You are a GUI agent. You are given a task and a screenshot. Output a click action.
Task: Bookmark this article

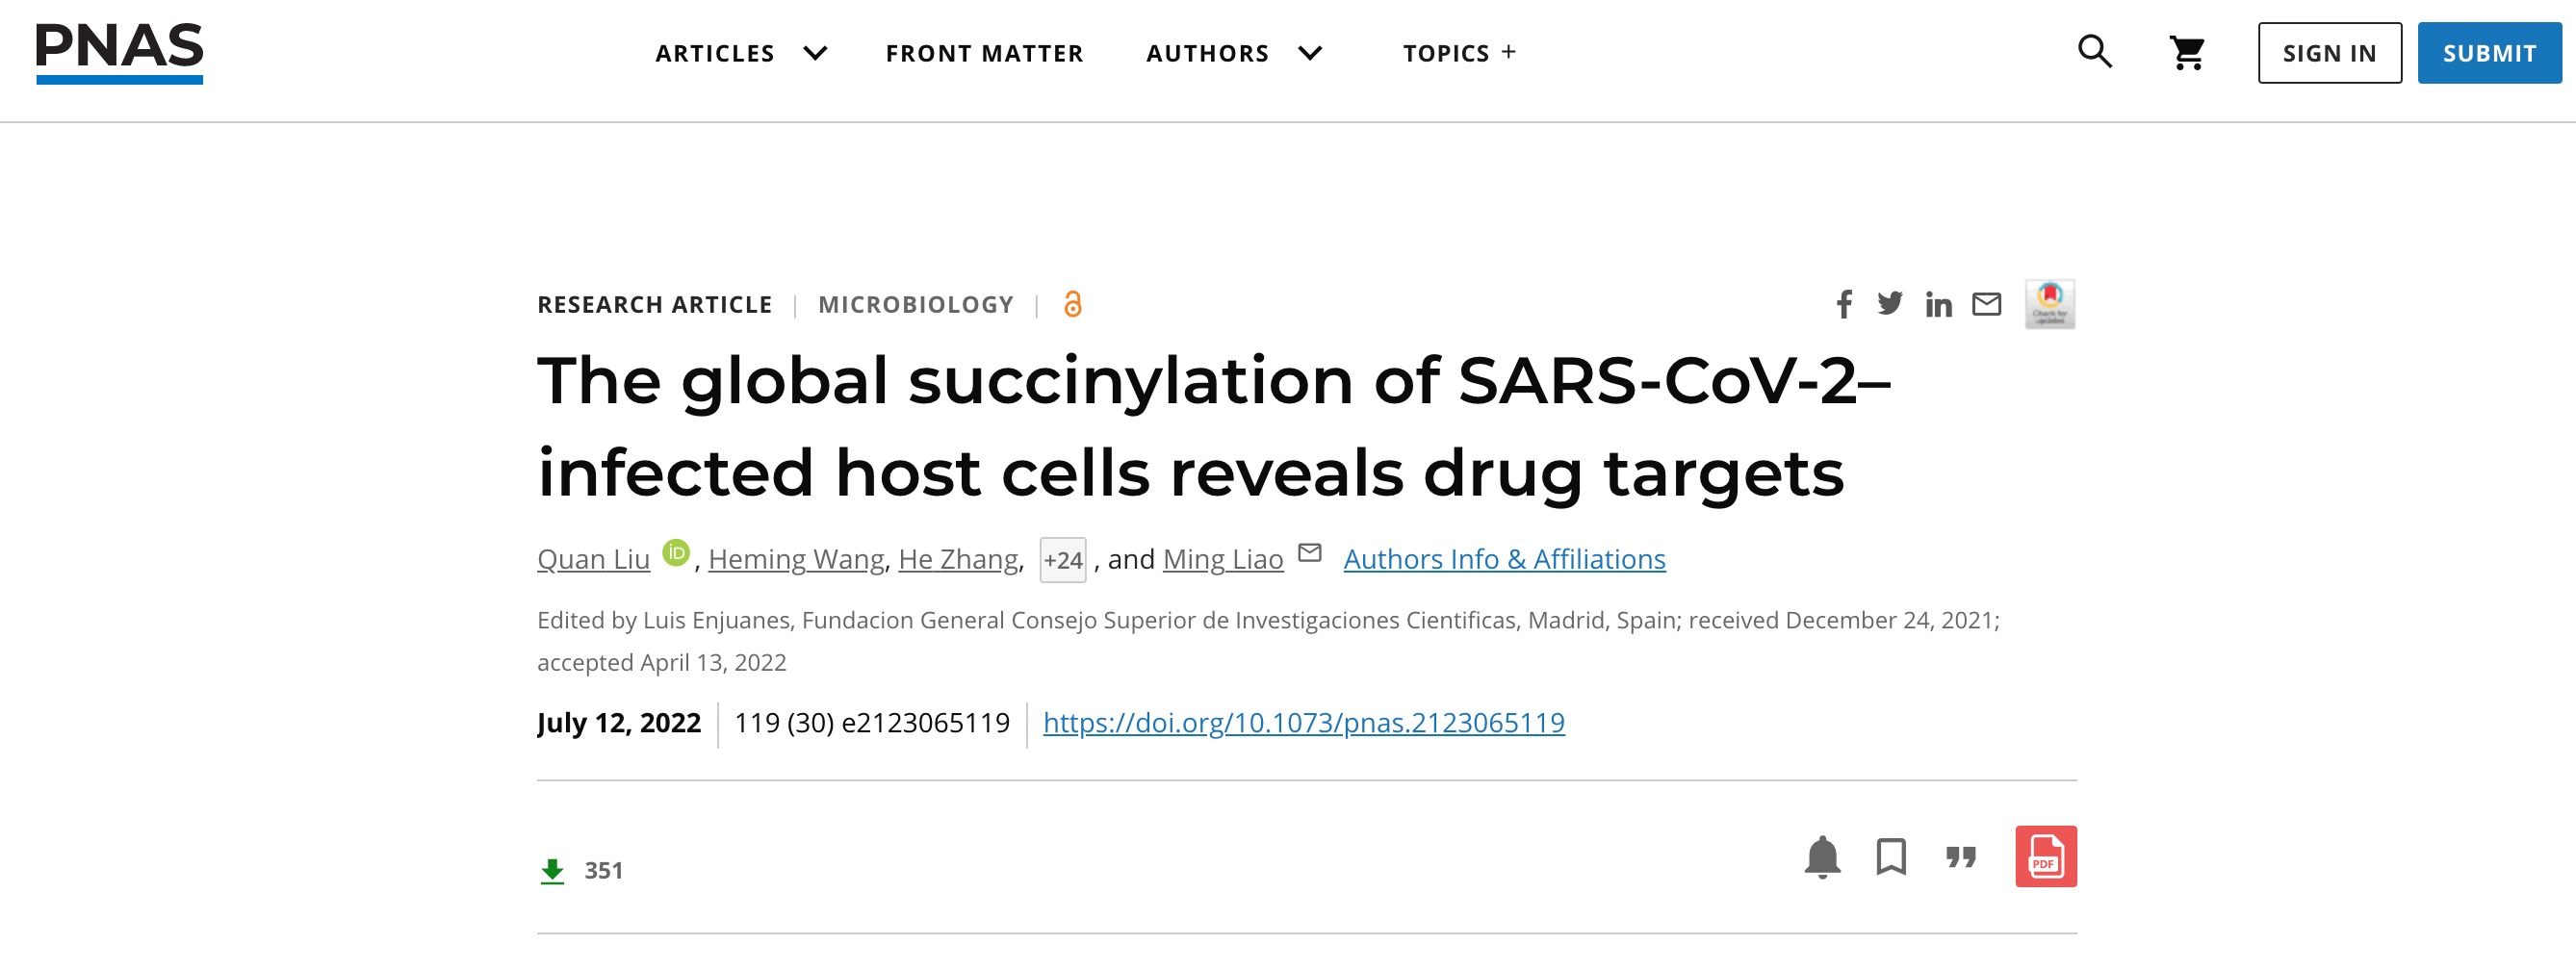coord(1891,857)
